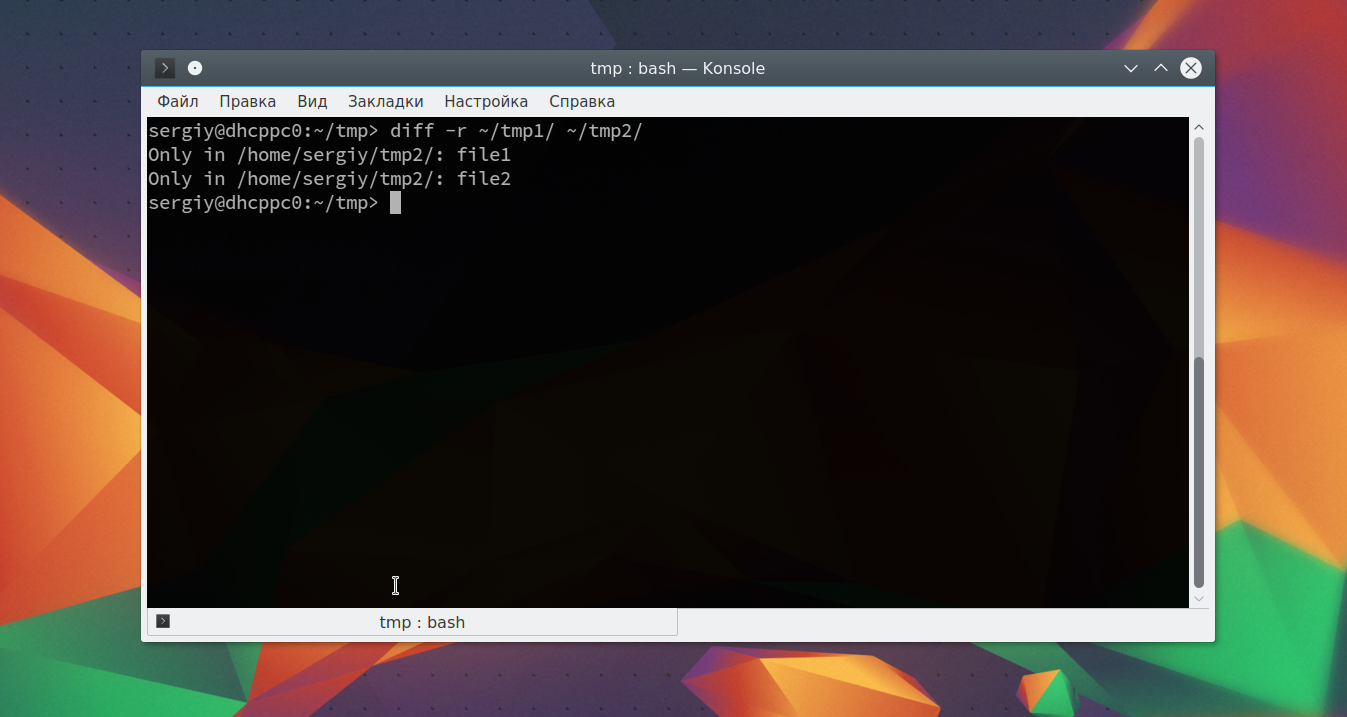This screenshot has height=717, width=1347.
Task: Click the scrollbar down arrow
Action: click(1198, 599)
